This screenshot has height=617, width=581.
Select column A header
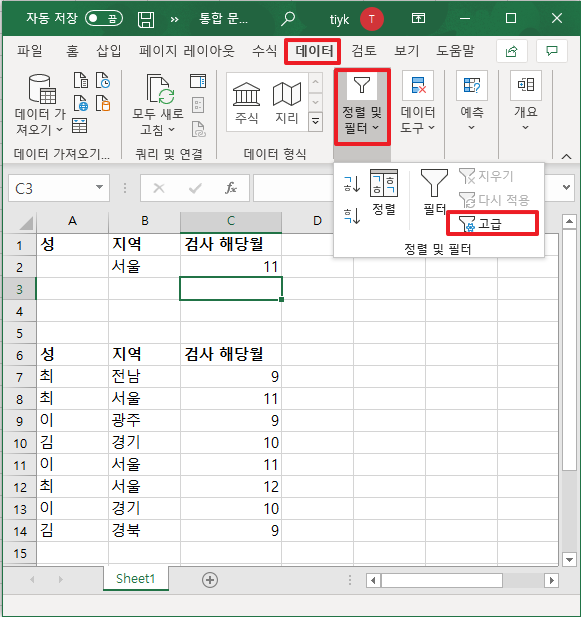(72, 221)
